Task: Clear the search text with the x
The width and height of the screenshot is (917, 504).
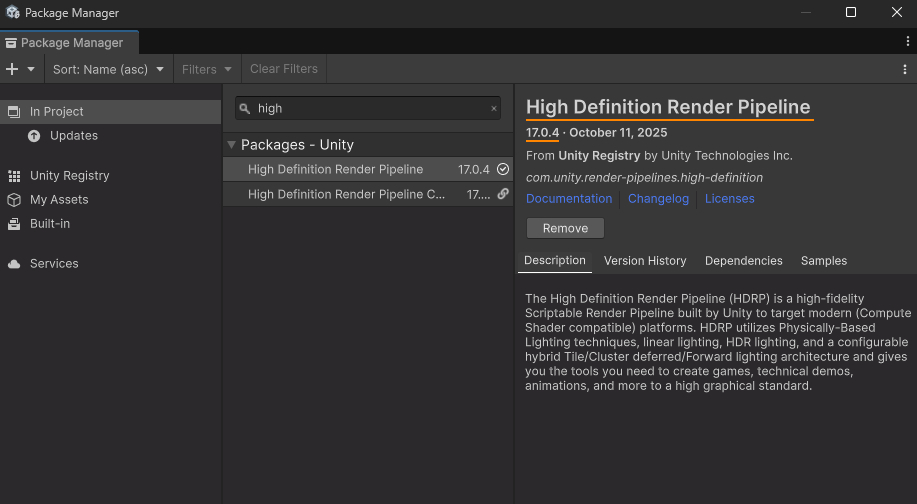Action: (494, 108)
